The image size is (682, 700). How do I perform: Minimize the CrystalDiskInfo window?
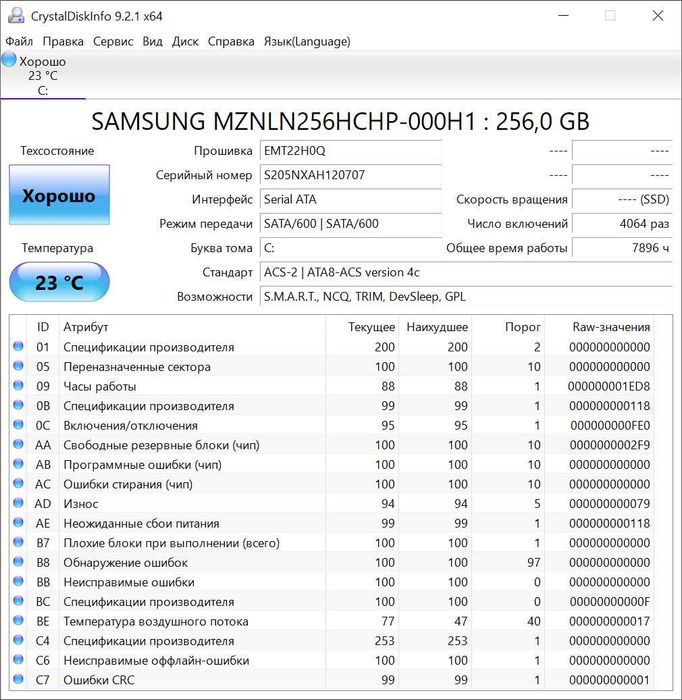564,16
